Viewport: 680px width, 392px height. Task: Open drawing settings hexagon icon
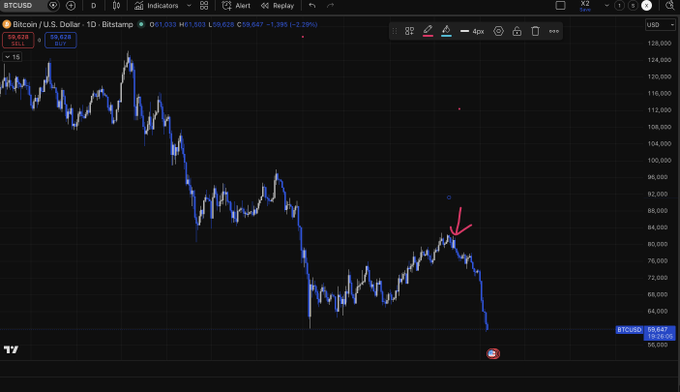point(498,31)
